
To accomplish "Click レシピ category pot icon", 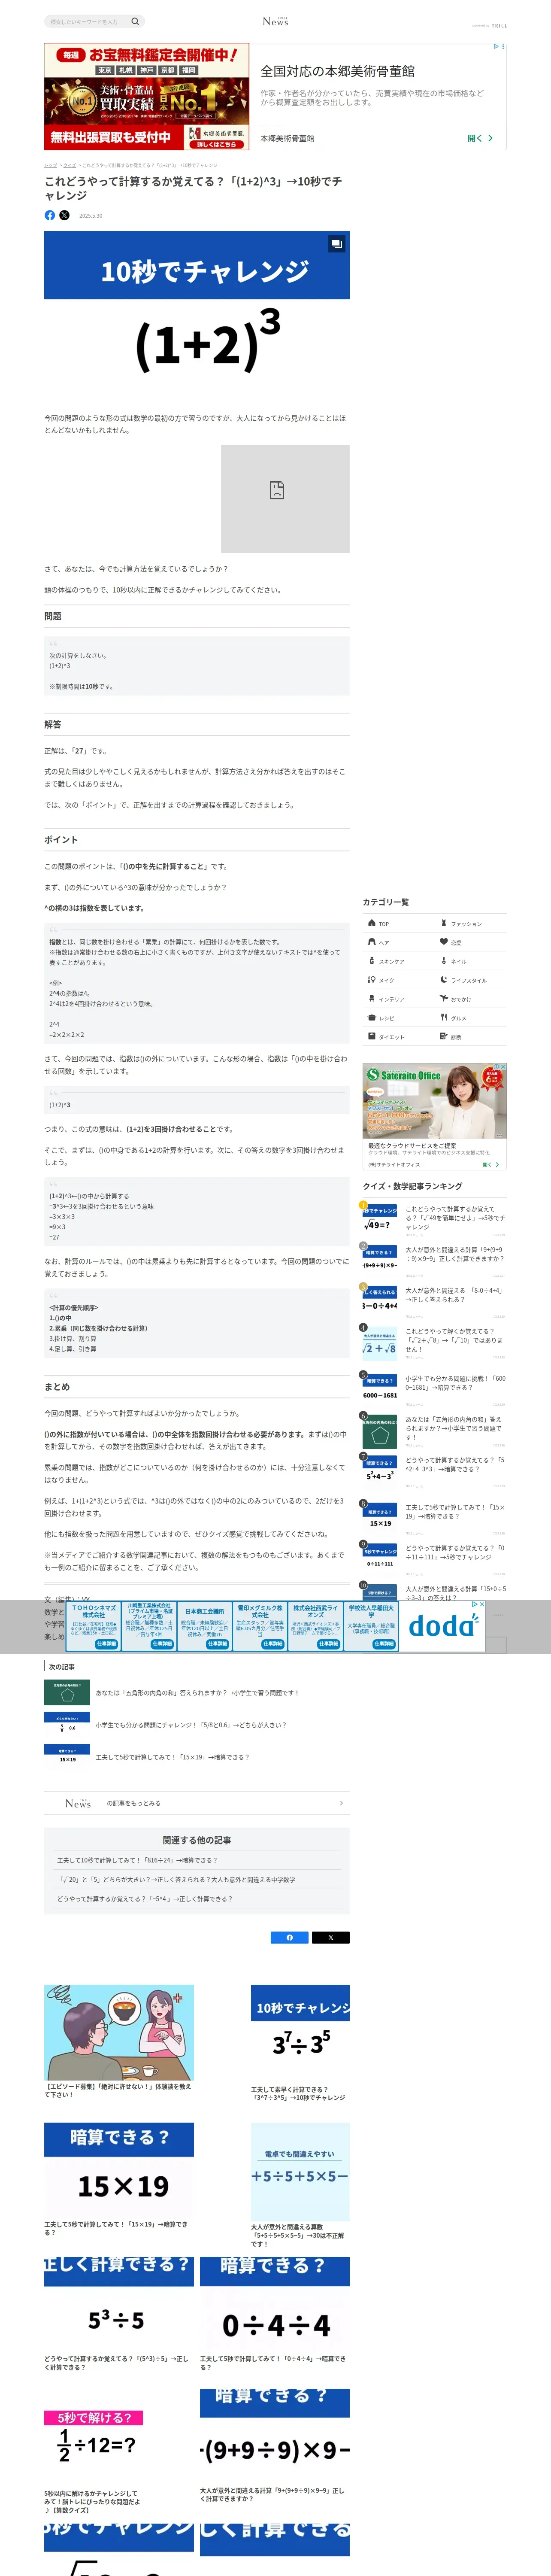I will 371,1017.
